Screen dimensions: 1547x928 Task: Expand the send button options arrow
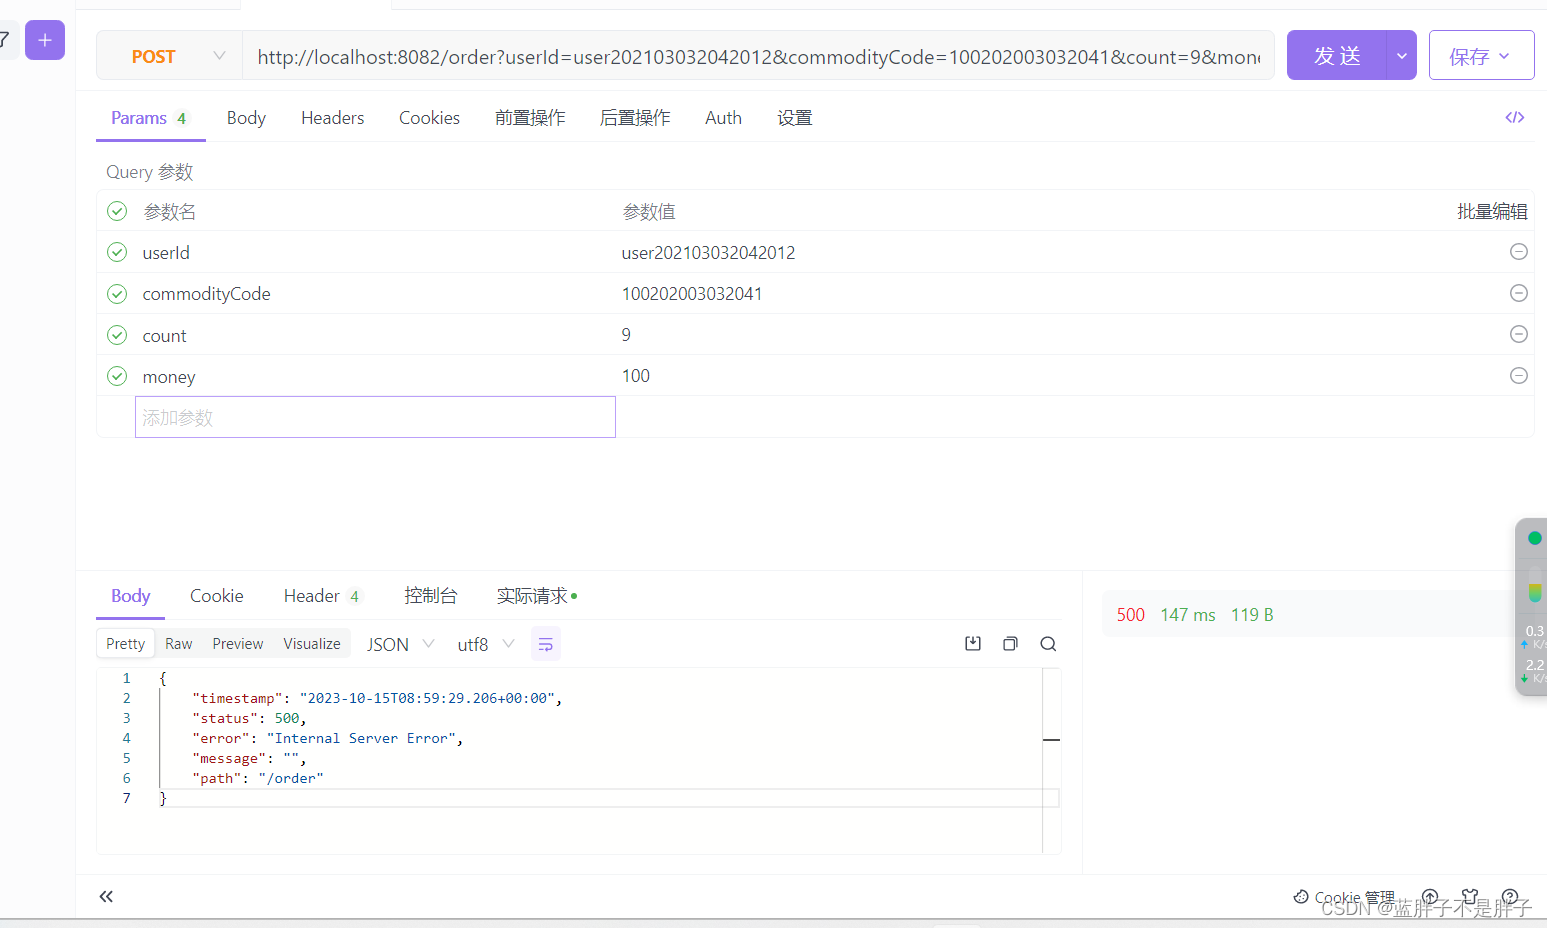1401,56
